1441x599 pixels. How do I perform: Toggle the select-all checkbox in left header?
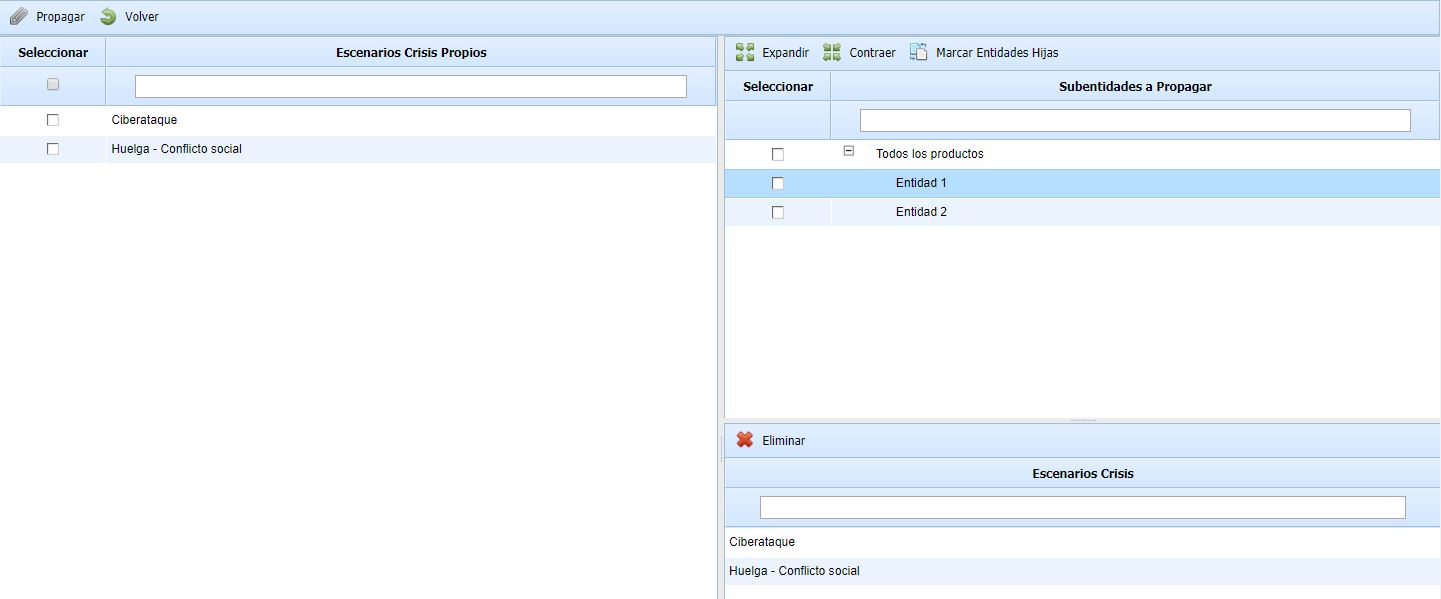tap(53, 85)
